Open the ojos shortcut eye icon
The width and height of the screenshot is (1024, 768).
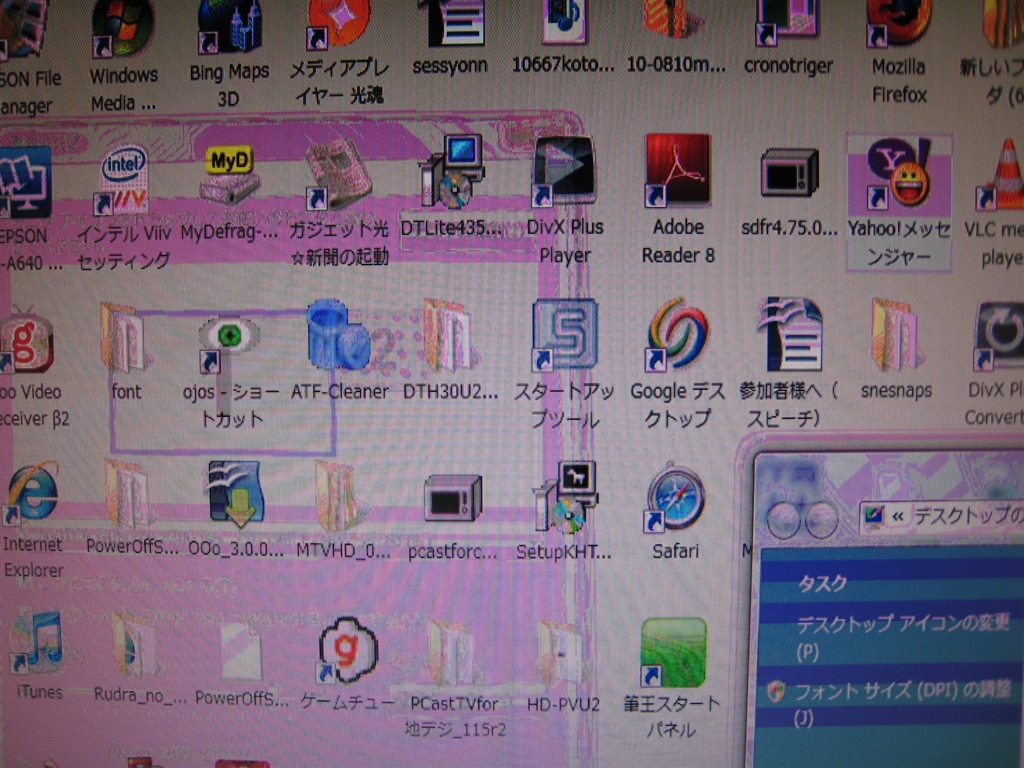pyautogui.click(x=229, y=345)
